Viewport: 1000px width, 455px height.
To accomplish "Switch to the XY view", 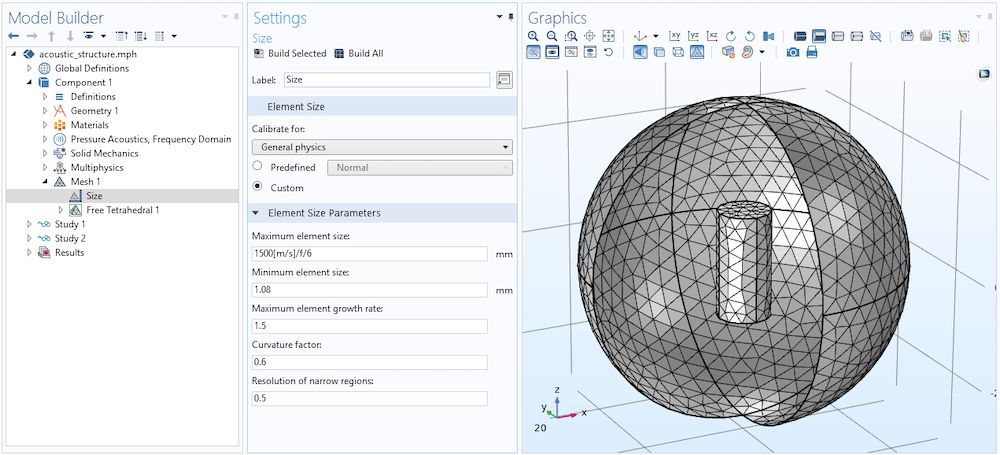I will pyautogui.click(x=675, y=36).
